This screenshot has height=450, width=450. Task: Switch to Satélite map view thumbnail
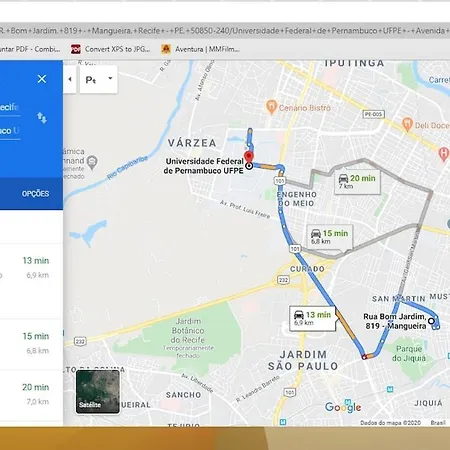pos(98,392)
